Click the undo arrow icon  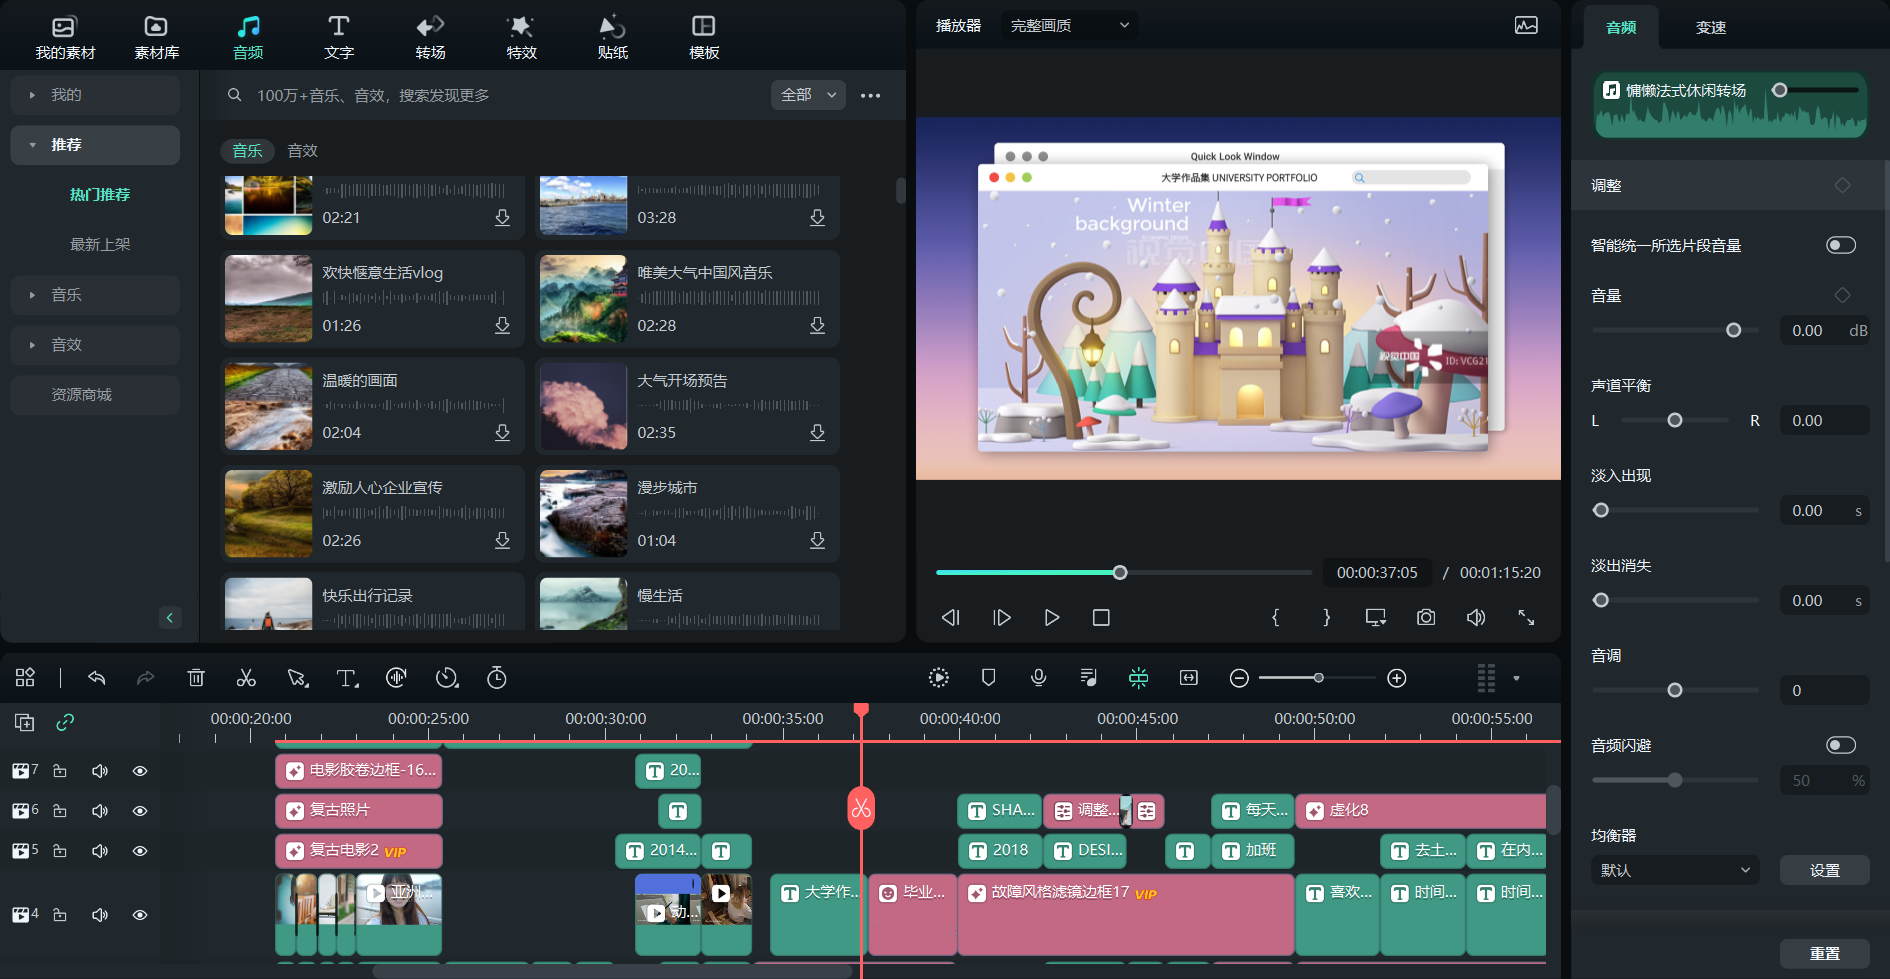[x=97, y=678]
